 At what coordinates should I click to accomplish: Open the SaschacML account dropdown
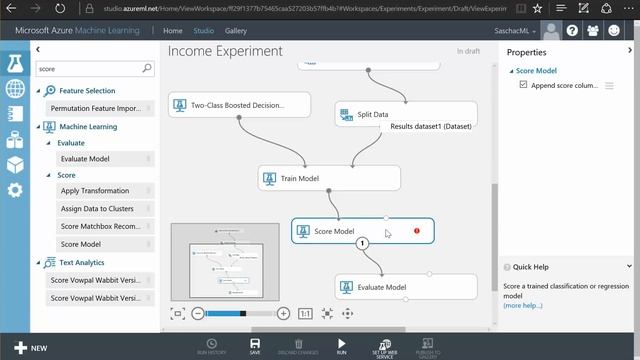(x=515, y=31)
